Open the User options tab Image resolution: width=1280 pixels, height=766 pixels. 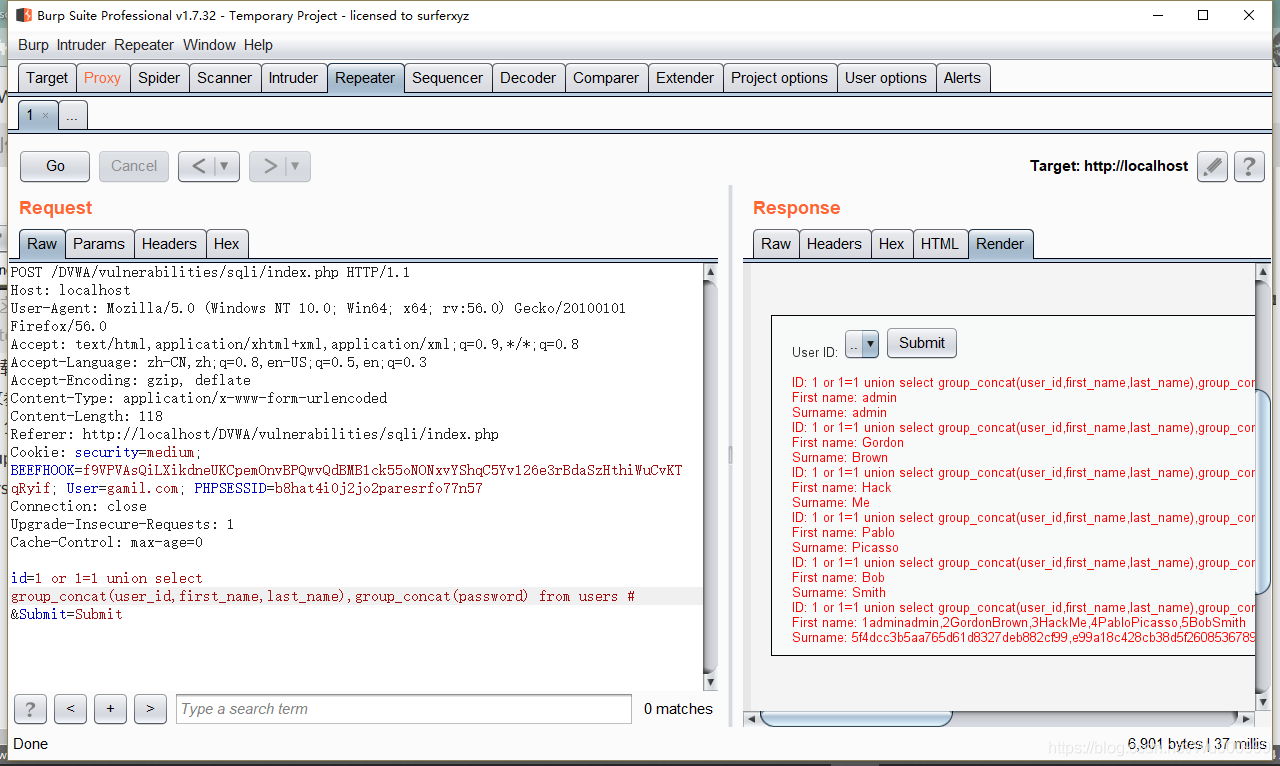click(886, 78)
